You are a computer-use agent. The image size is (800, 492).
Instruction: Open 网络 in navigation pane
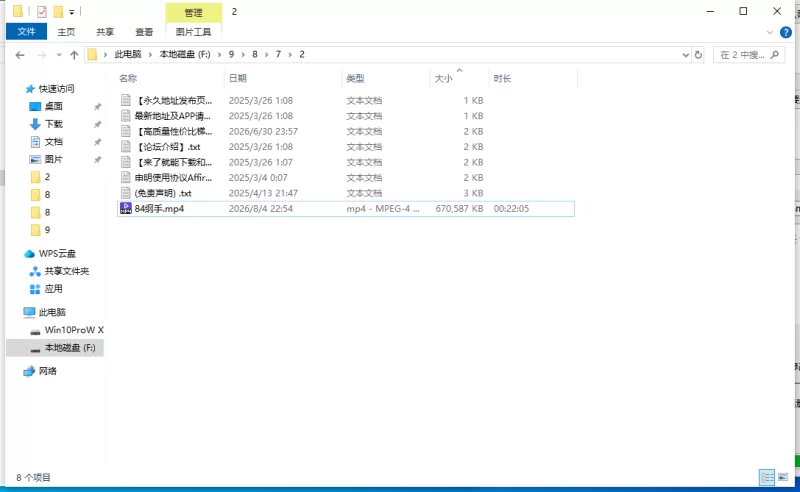pyautogui.click(x=47, y=371)
